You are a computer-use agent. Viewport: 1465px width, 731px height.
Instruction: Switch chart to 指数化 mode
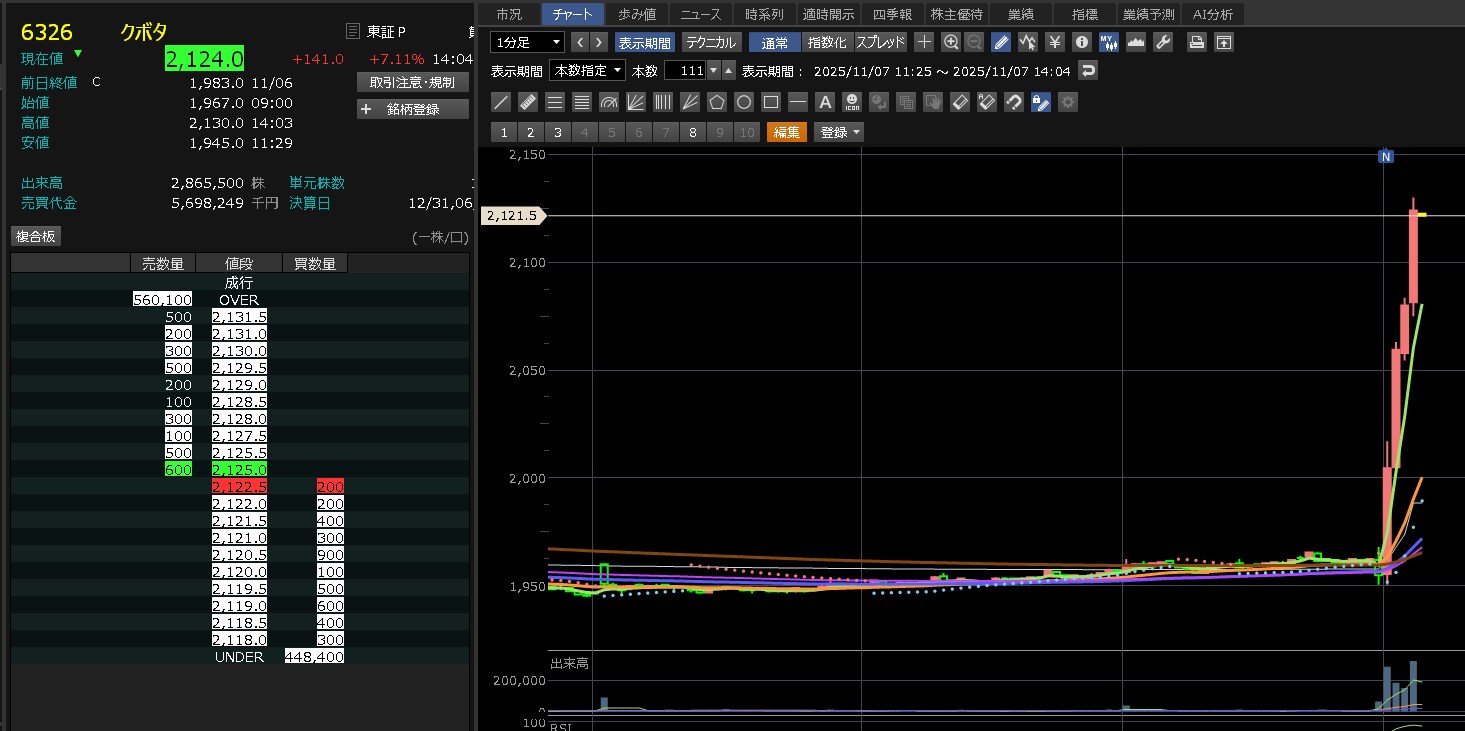coord(827,42)
